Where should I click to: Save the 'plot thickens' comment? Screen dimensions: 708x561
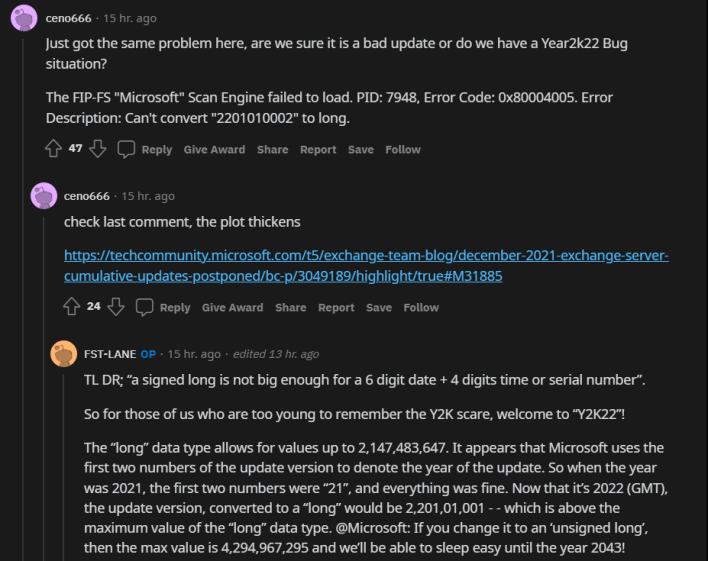[x=379, y=308]
